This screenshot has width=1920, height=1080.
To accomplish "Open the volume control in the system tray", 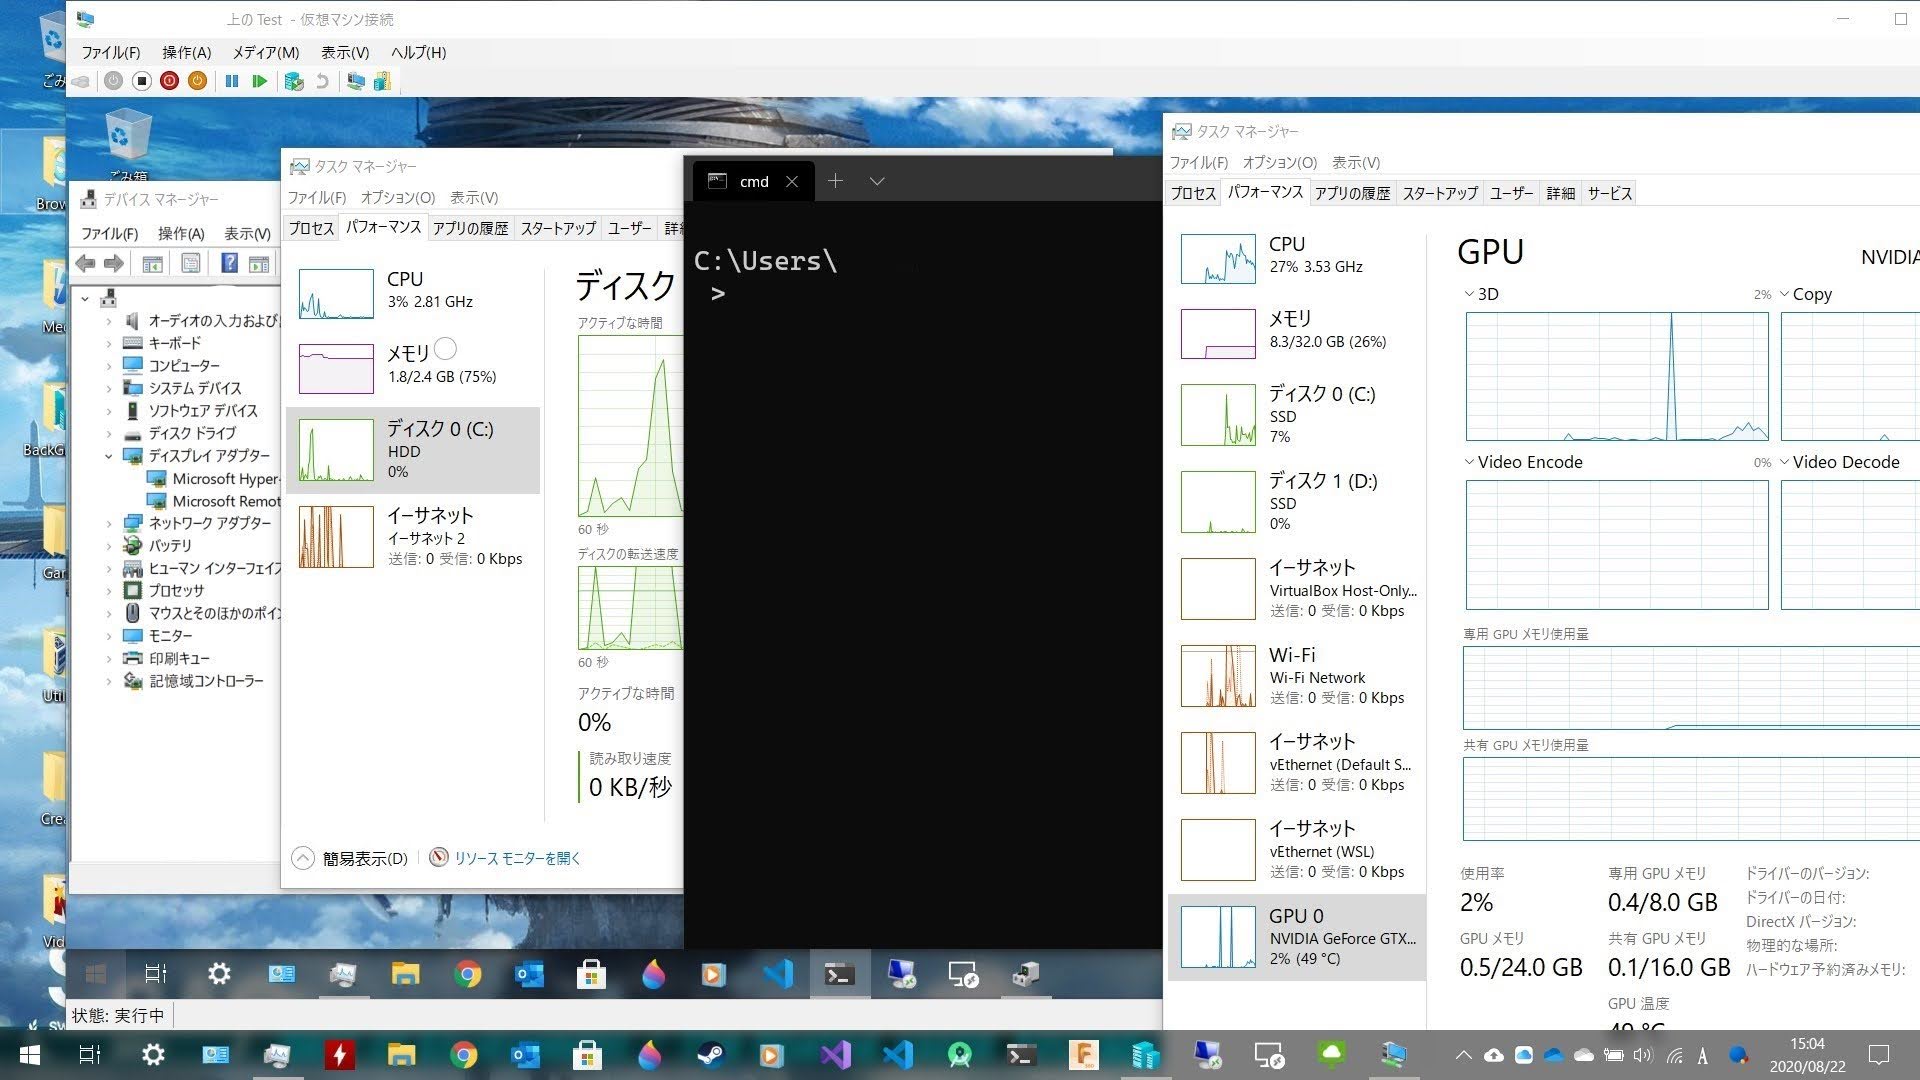I will (1643, 1057).
